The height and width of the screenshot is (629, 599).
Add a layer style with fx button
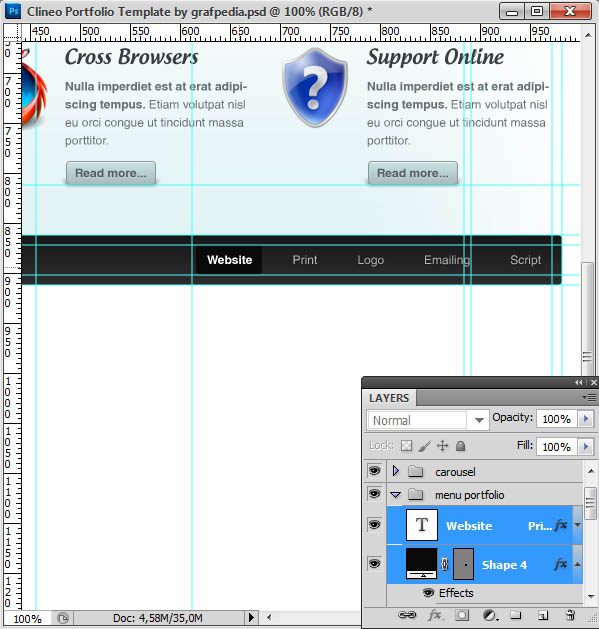(x=435, y=615)
